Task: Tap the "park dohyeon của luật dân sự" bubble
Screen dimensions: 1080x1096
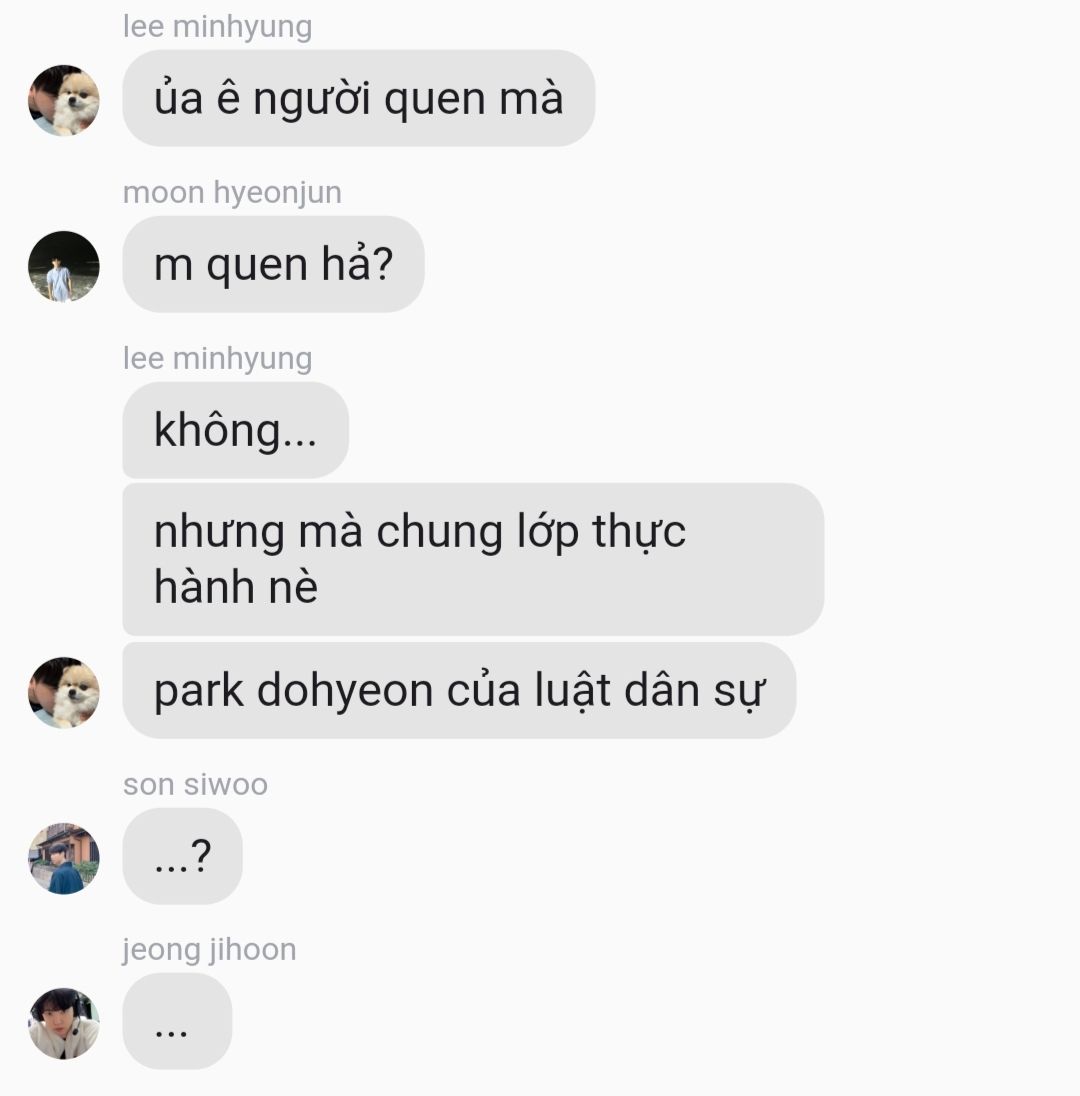Action: (x=459, y=691)
